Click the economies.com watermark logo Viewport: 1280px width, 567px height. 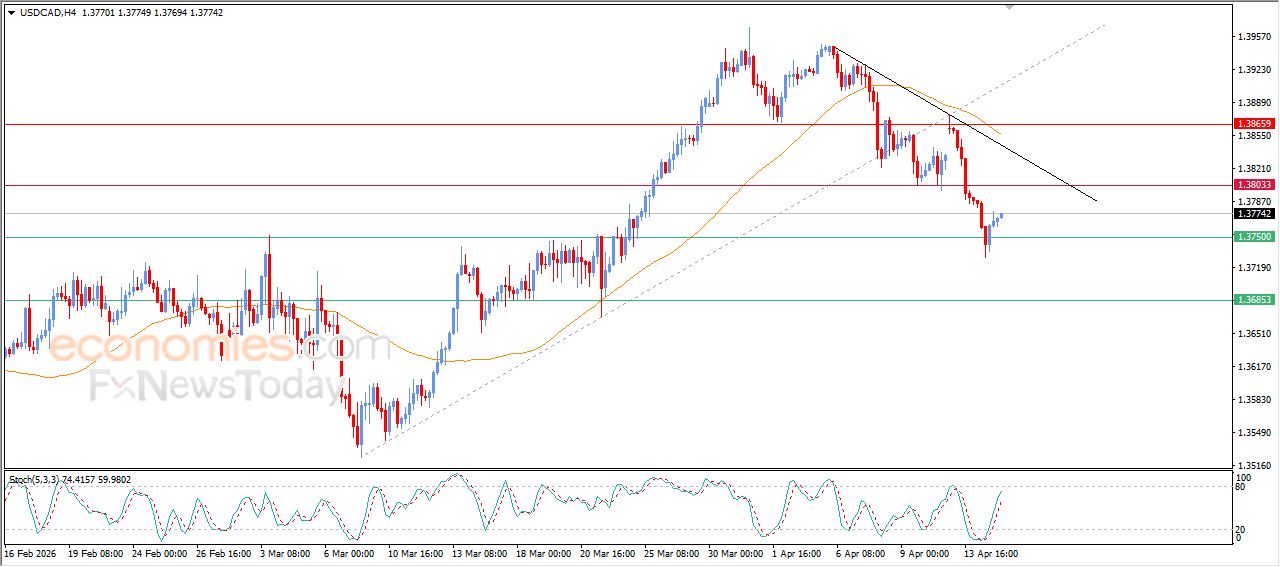219,347
